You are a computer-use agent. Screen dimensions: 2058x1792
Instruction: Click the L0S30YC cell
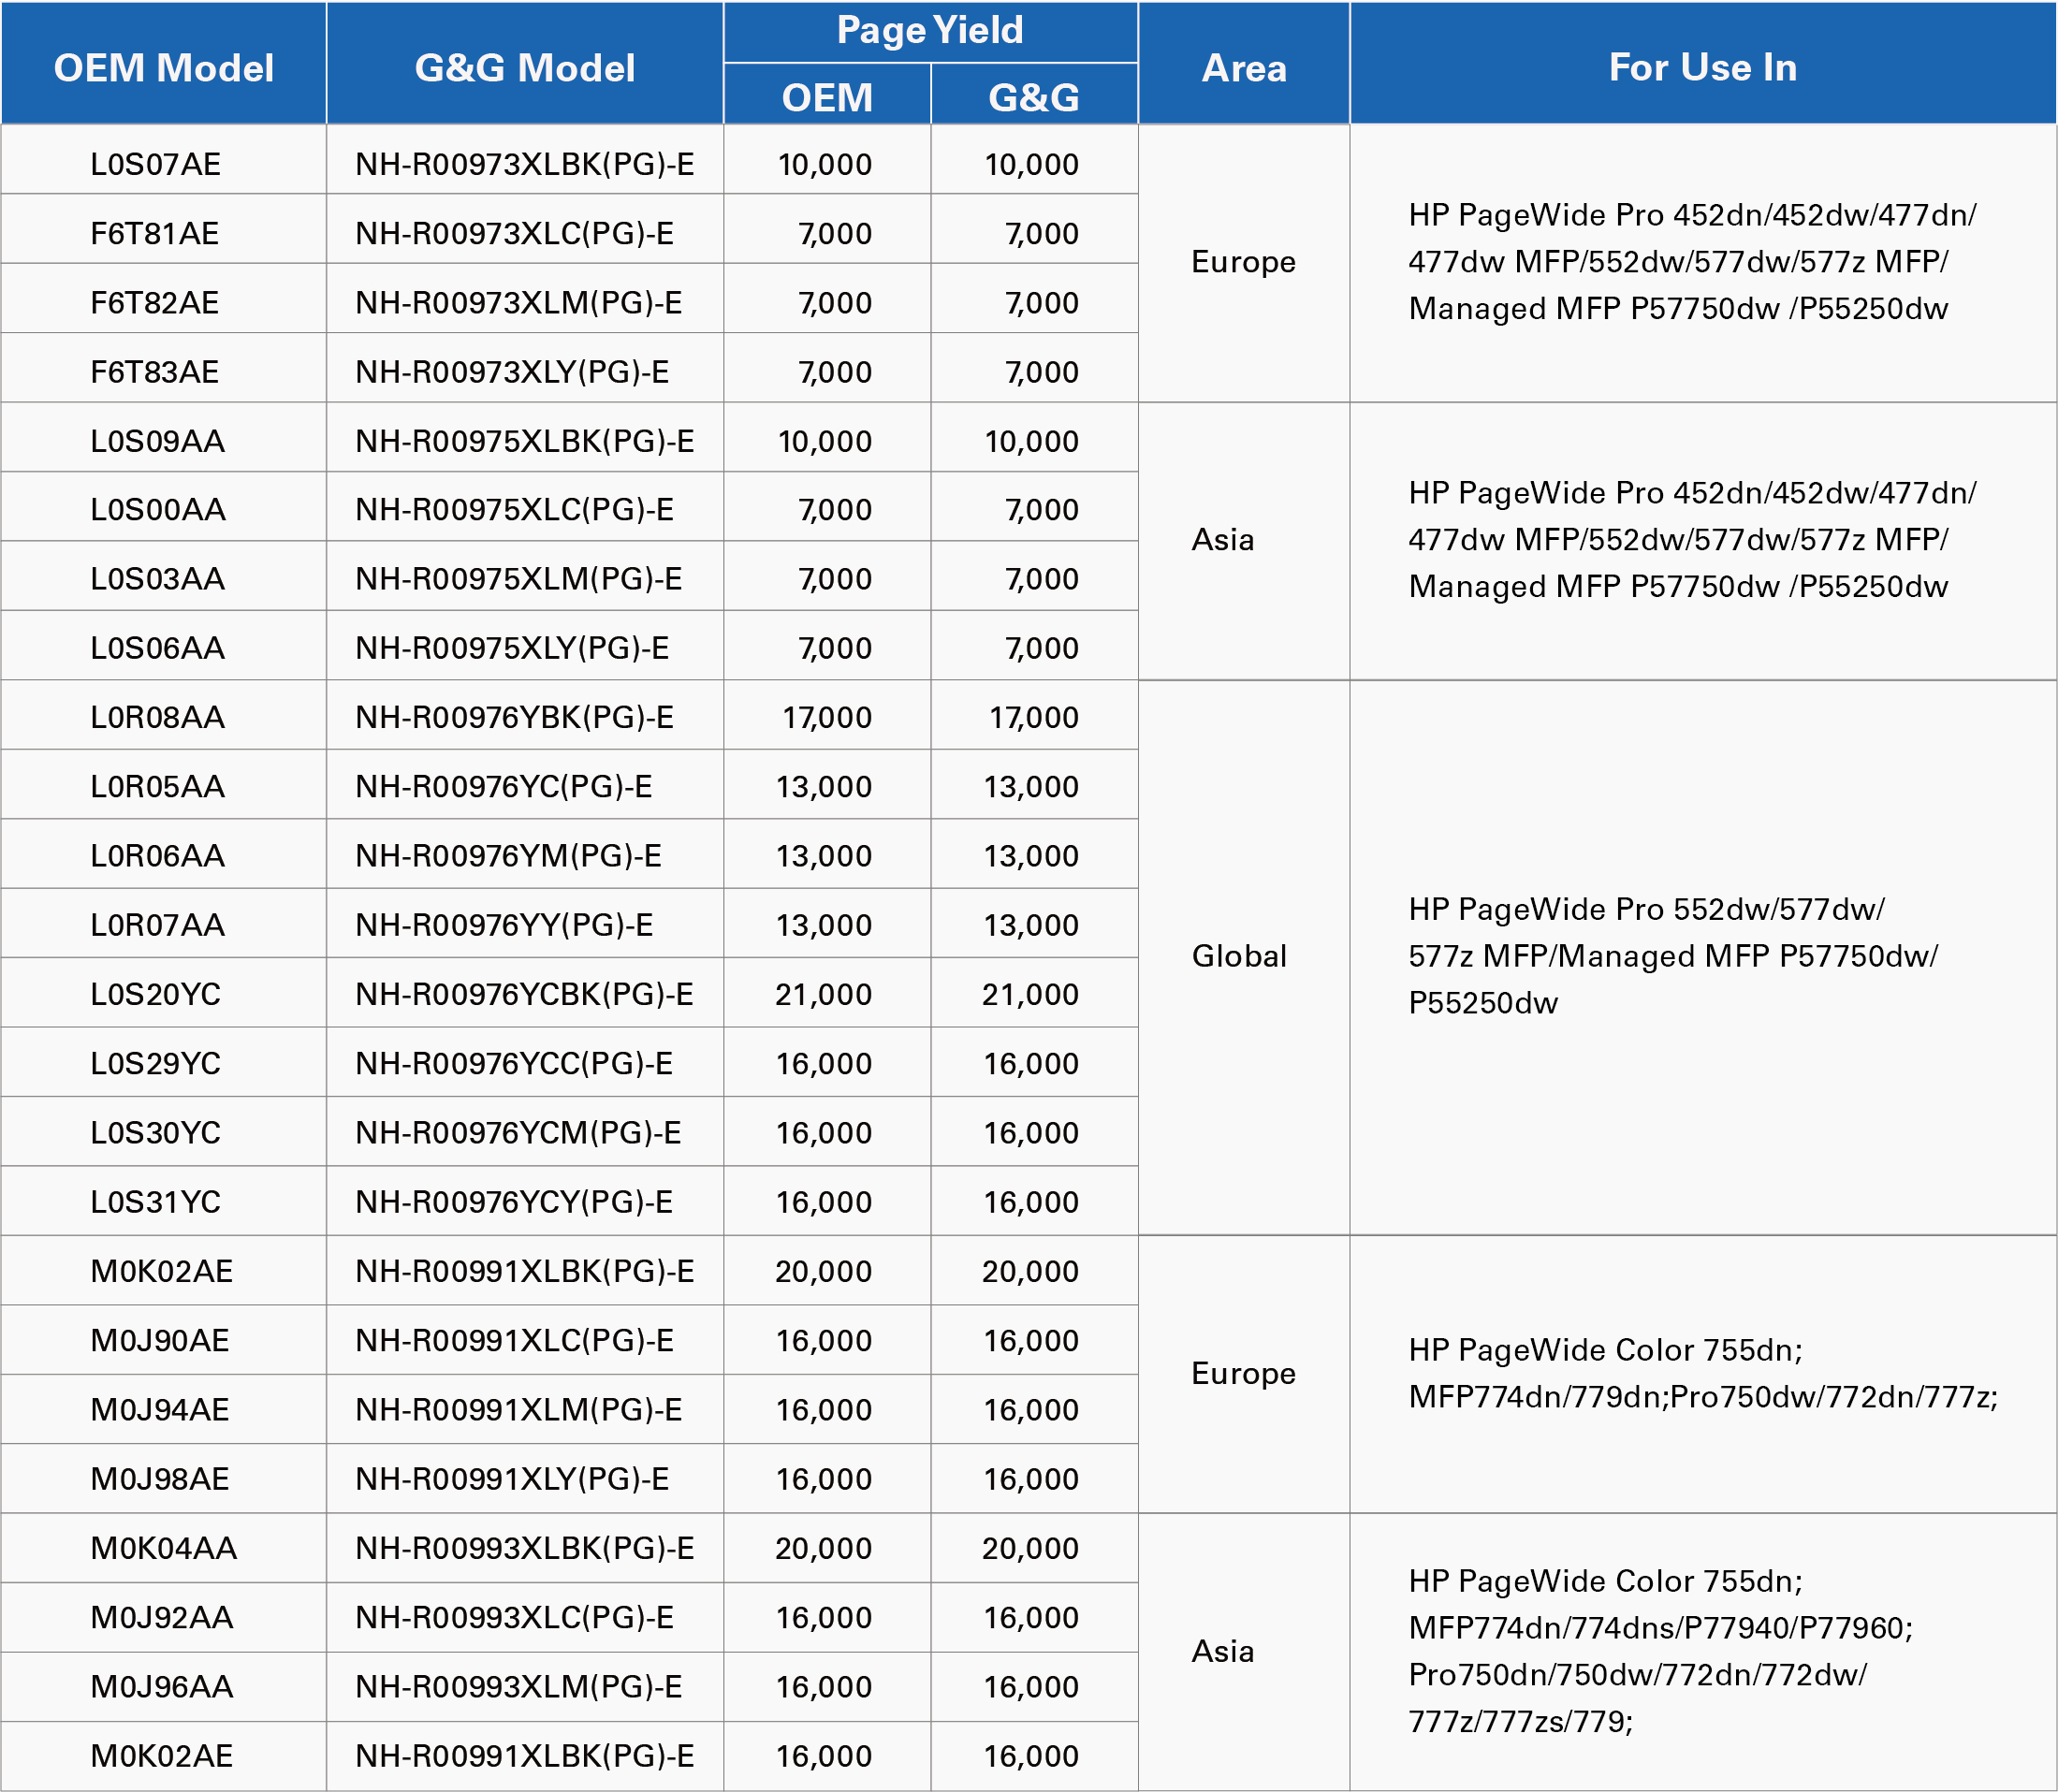click(x=163, y=1130)
